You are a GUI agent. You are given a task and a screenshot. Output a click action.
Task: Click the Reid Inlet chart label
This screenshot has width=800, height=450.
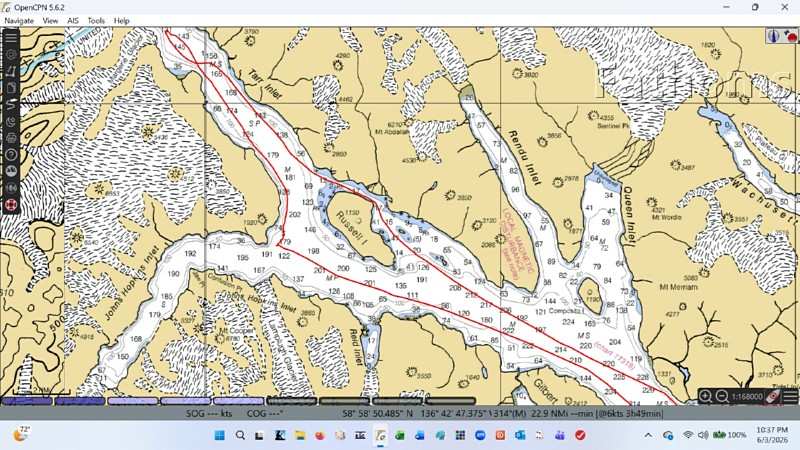pyautogui.click(x=356, y=347)
